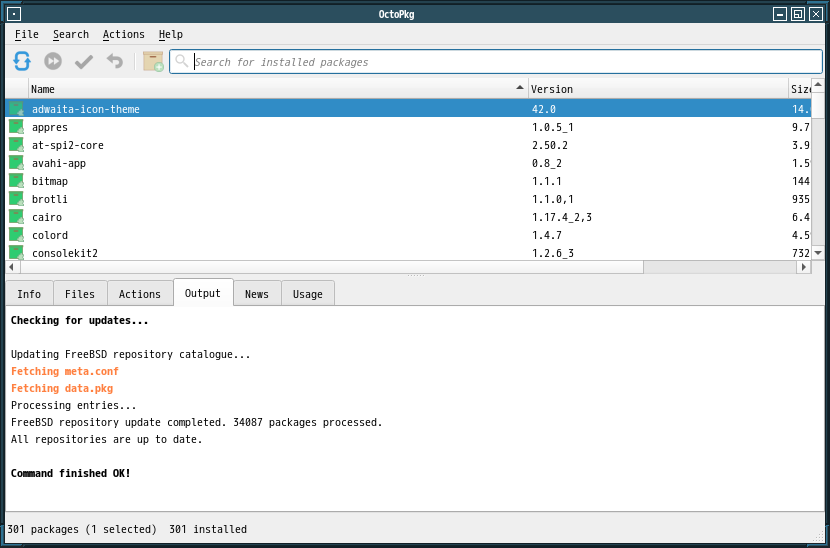Open the File menu
The height and width of the screenshot is (548, 830).
(x=26, y=34)
